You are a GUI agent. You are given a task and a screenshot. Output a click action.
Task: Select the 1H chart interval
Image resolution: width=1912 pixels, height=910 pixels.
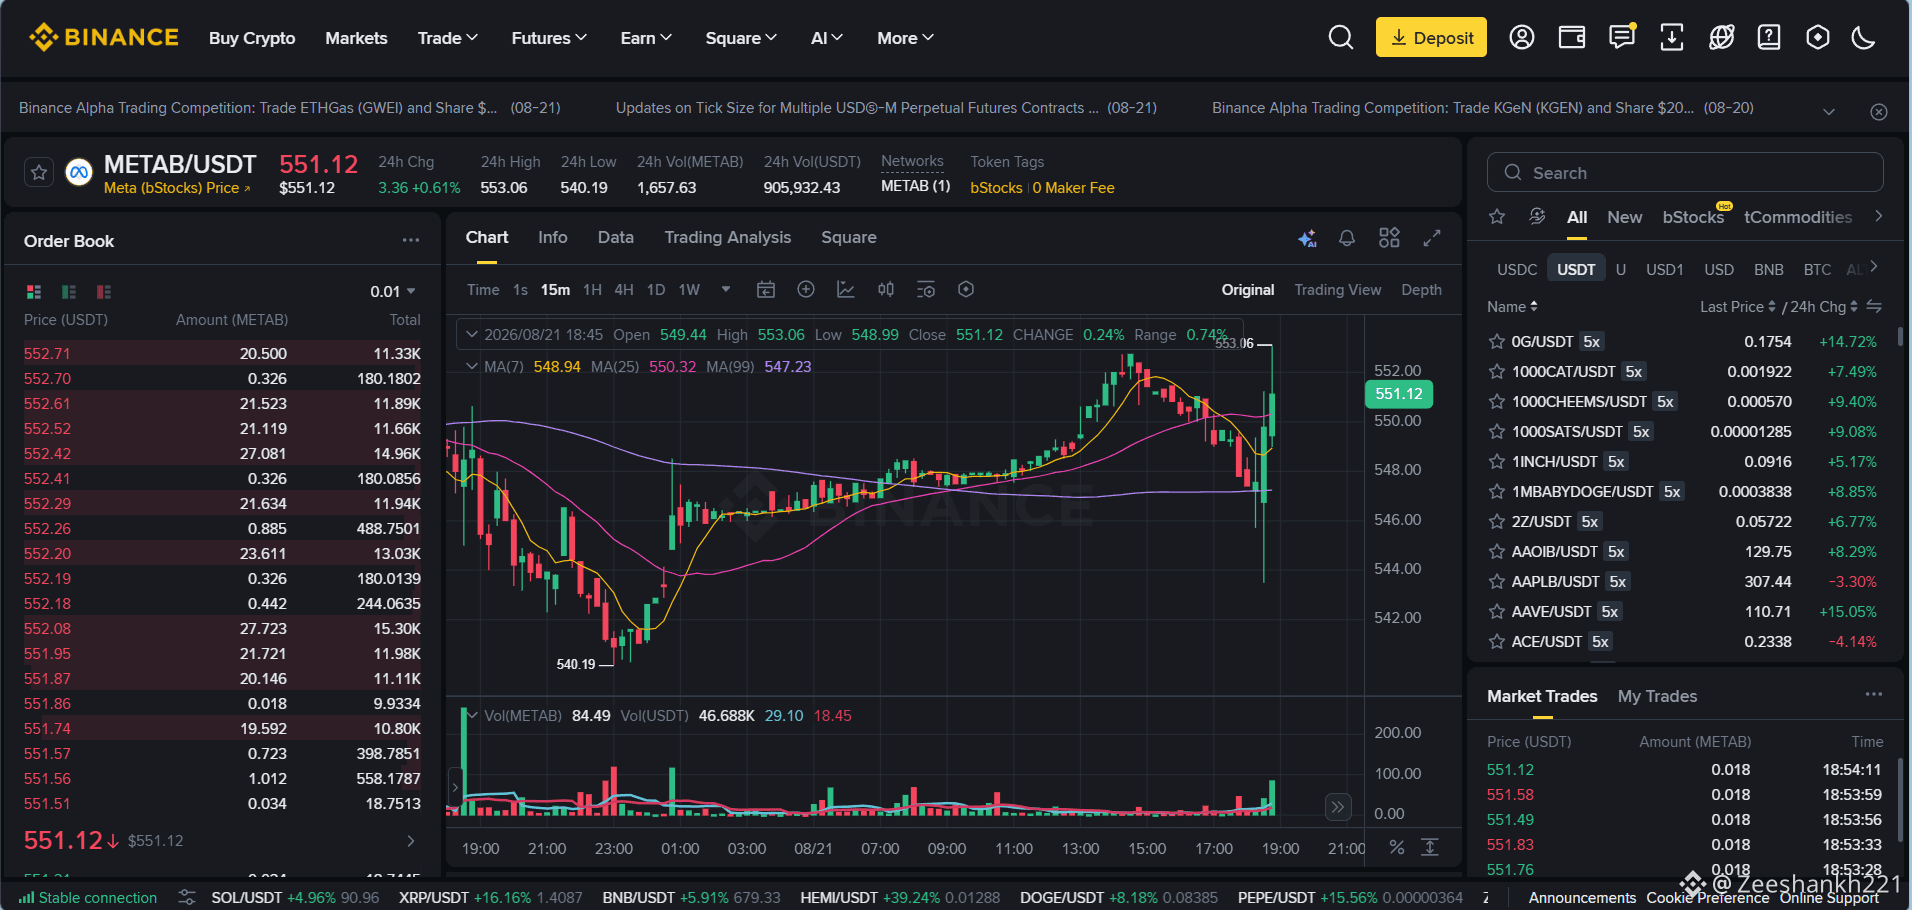tap(592, 290)
